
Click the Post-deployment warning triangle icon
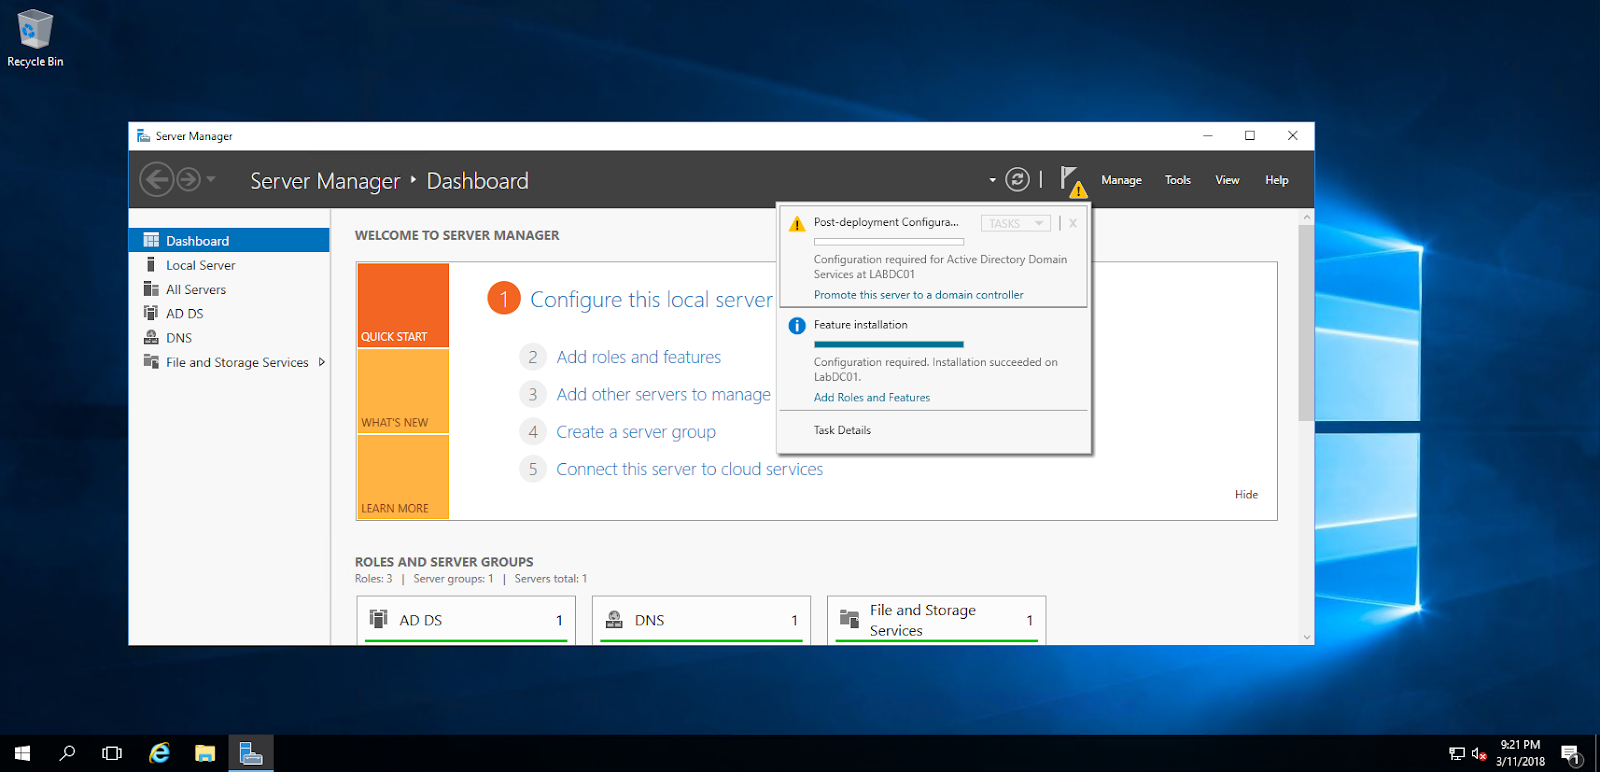[x=796, y=224]
